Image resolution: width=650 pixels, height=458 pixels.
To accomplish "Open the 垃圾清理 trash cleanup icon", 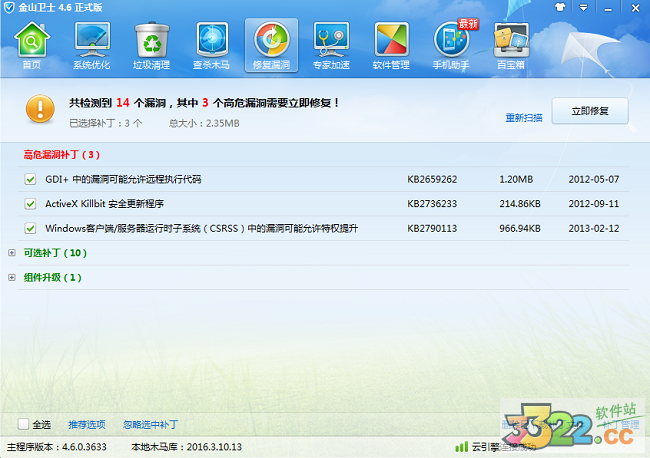I will [x=151, y=46].
